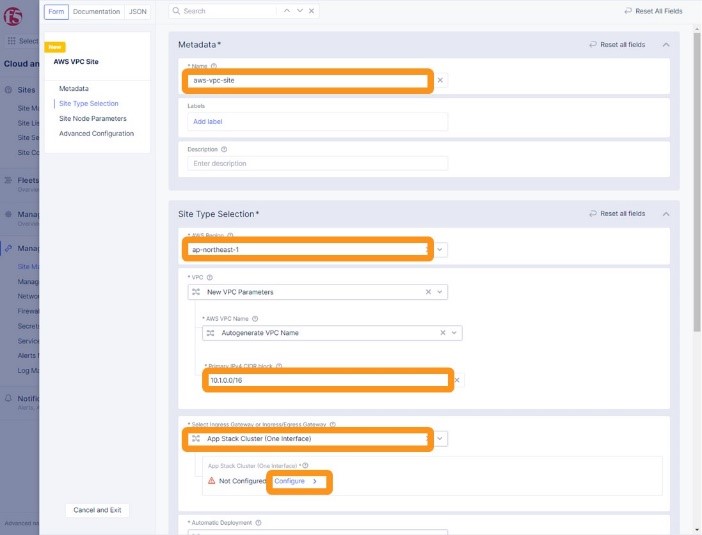
Task: Click the F5 logo icon
Action: [x=13, y=17]
